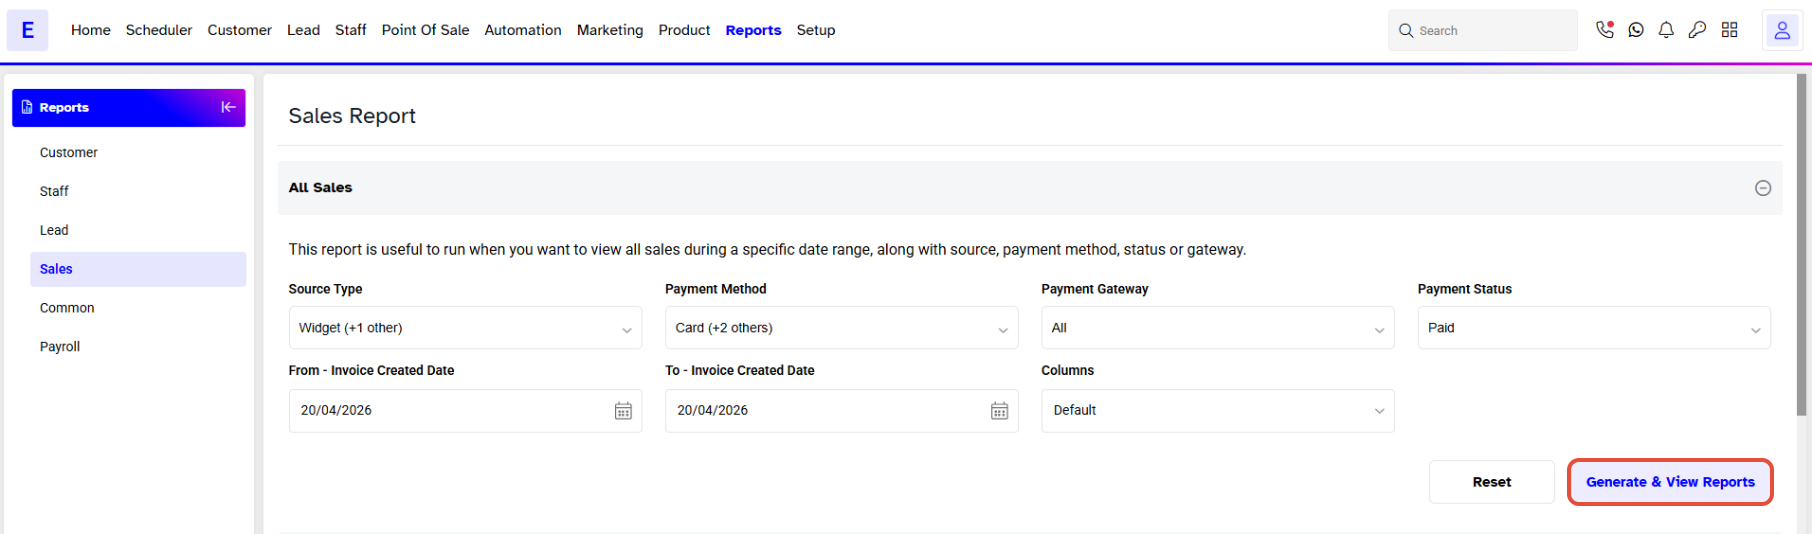Click the Search input field
The image size is (1812, 534).
1482,31
